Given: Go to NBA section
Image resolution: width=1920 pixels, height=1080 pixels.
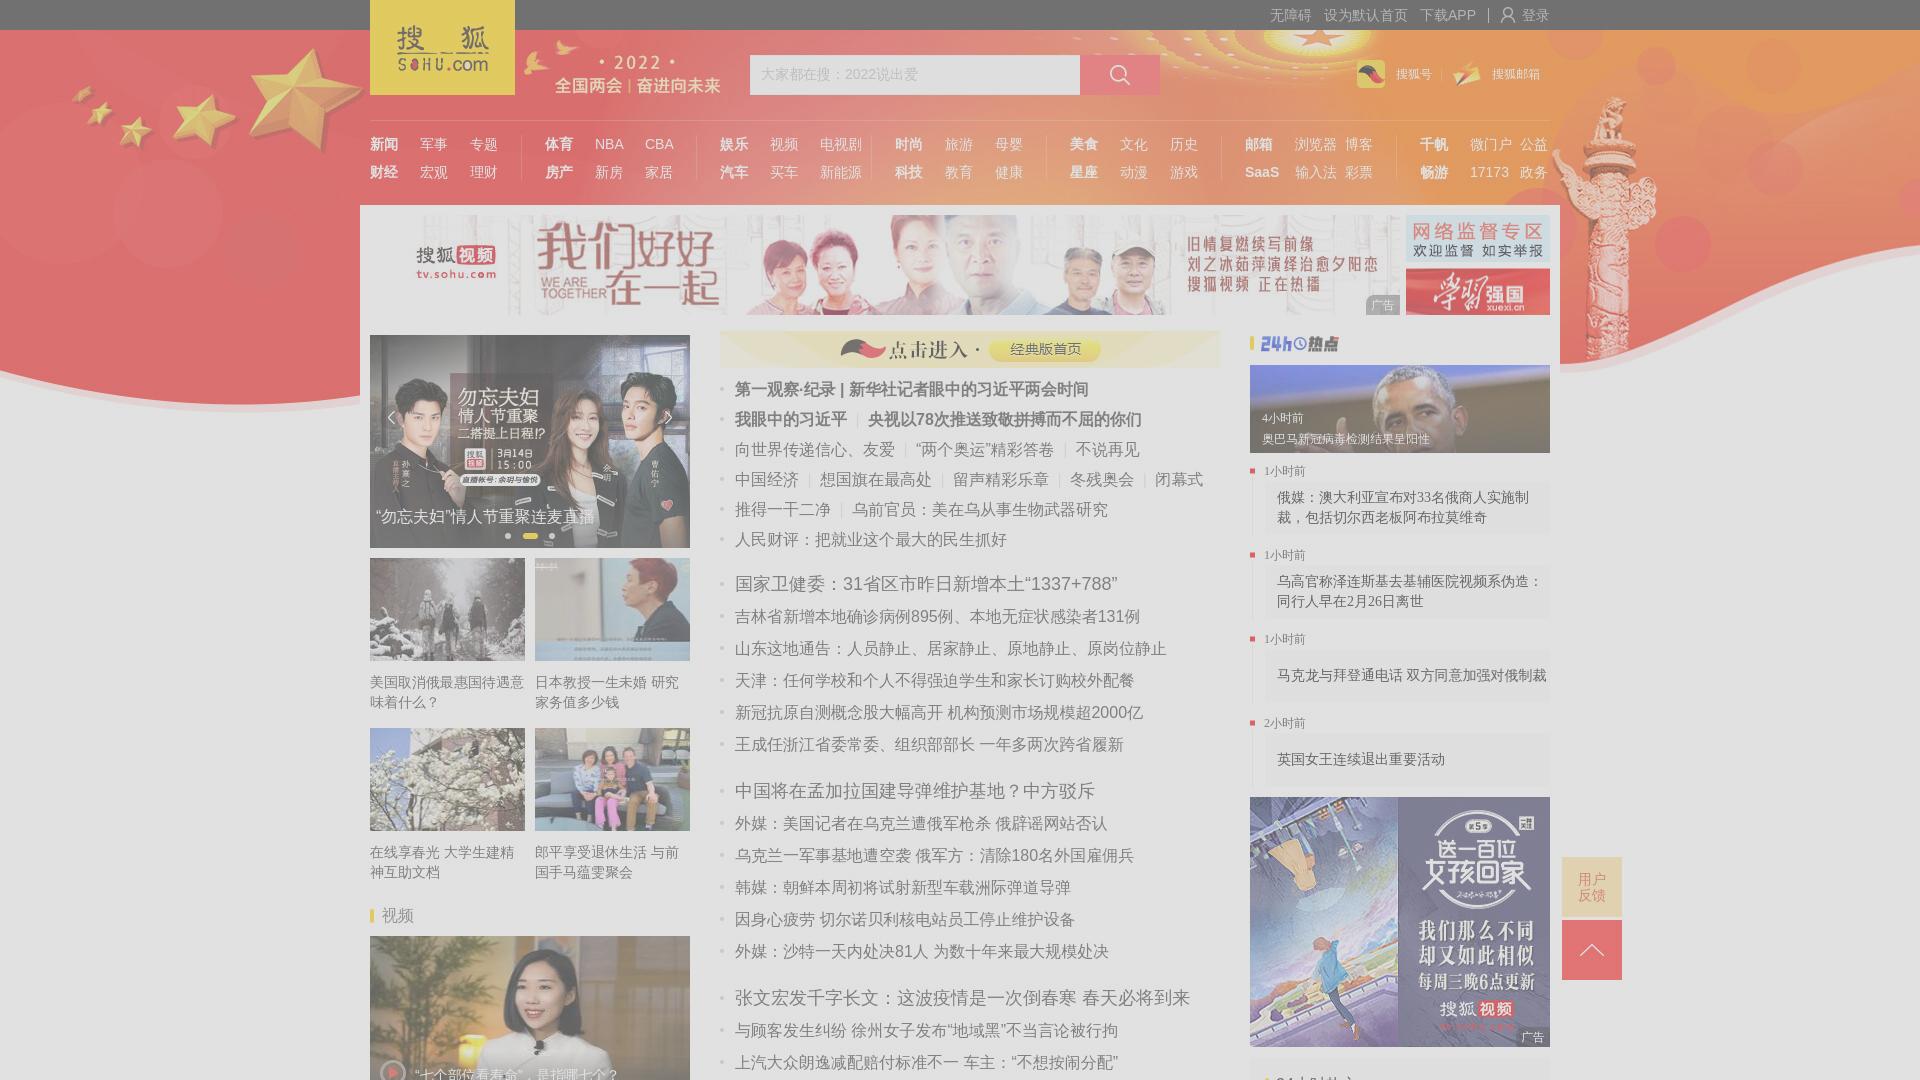Looking at the screenshot, I should 609,145.
